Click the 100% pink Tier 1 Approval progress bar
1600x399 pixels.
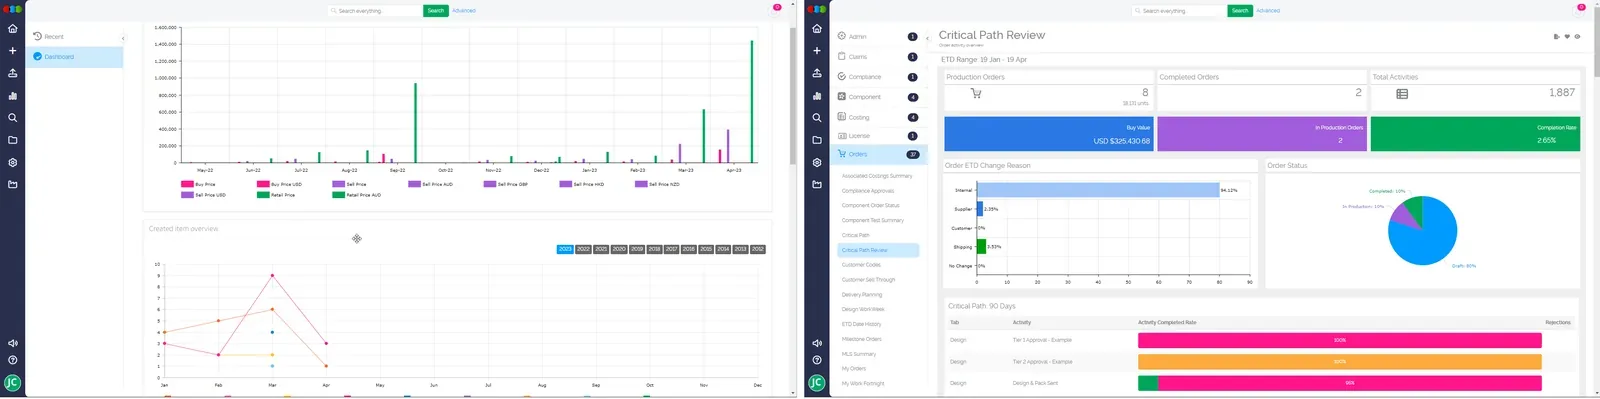point(1340,340)
